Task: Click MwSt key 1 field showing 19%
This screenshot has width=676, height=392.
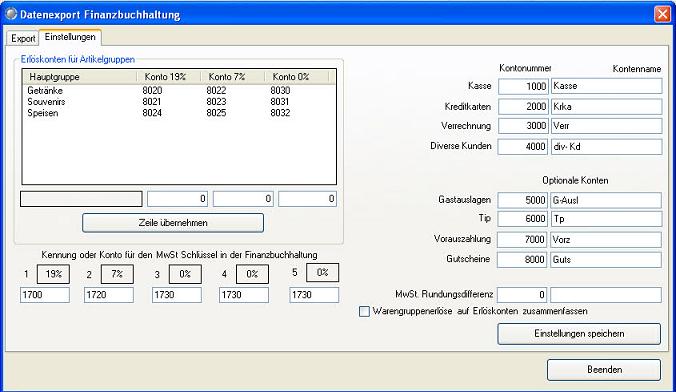Action: click(x=53, y=274)
